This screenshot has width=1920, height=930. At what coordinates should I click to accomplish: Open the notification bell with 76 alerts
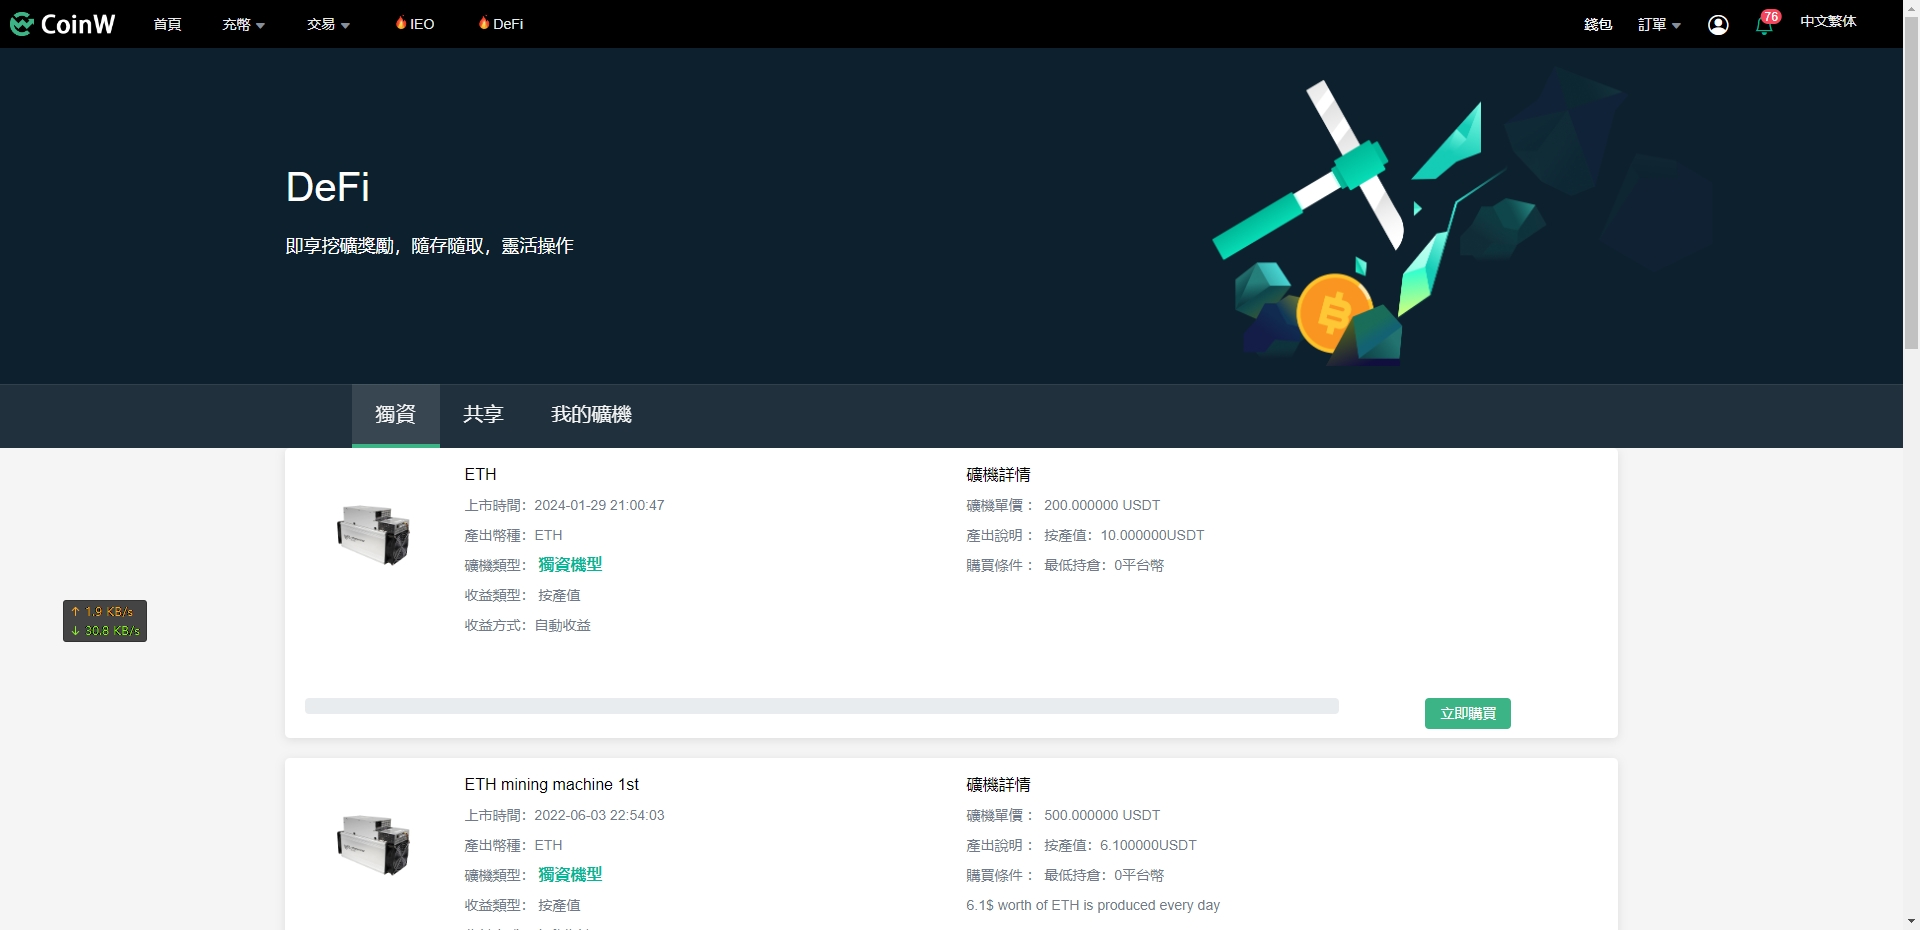1764,24
